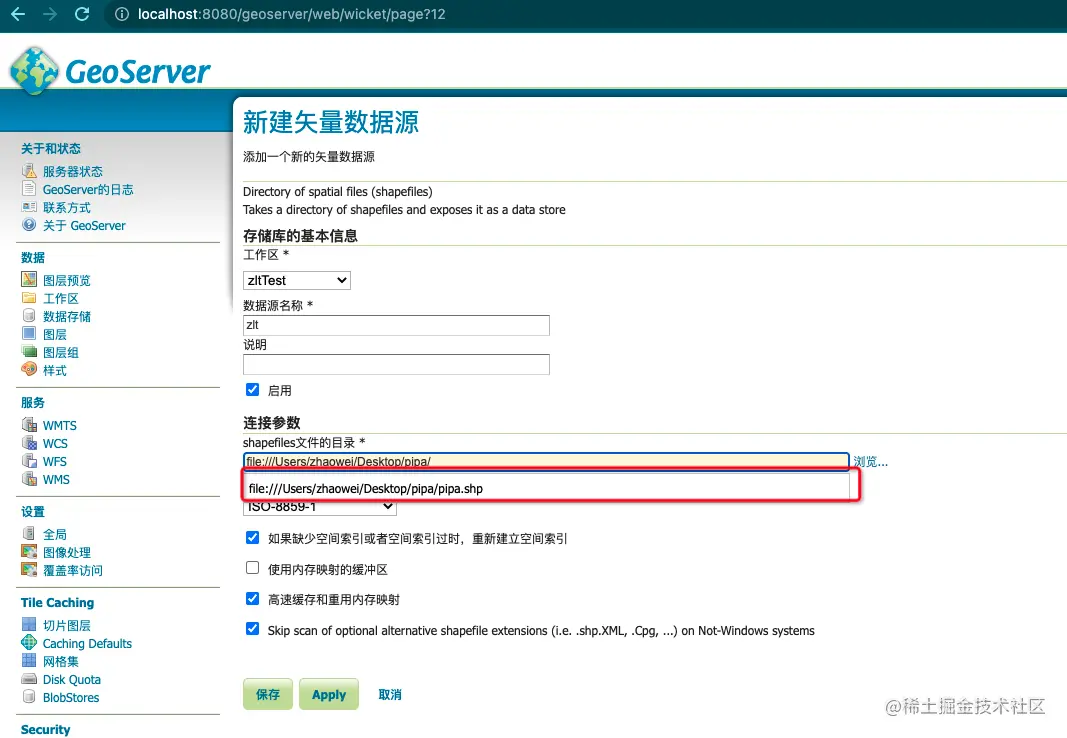
Task: Click the 图层组 stacked icon
Action: point(29,352)
